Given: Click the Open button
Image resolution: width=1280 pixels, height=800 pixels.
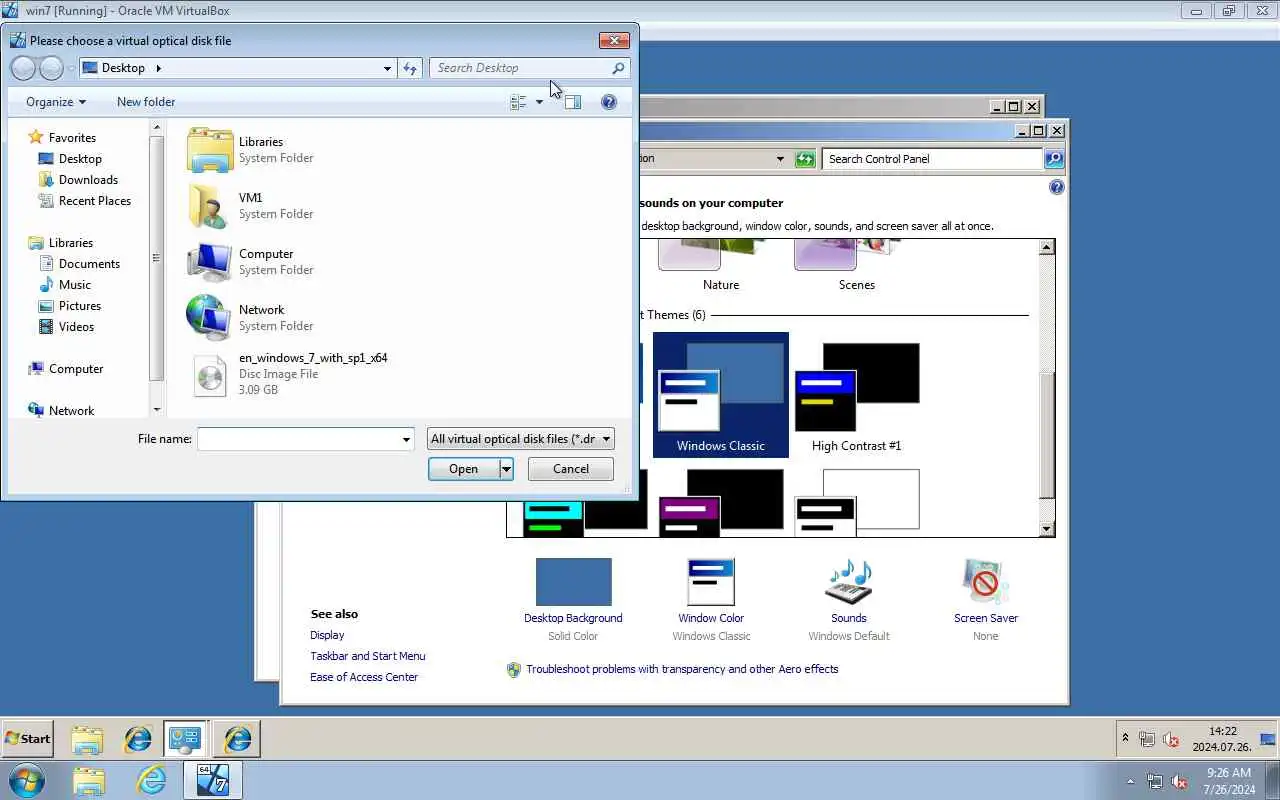Looking at the screenshot, I should point(463,469).
